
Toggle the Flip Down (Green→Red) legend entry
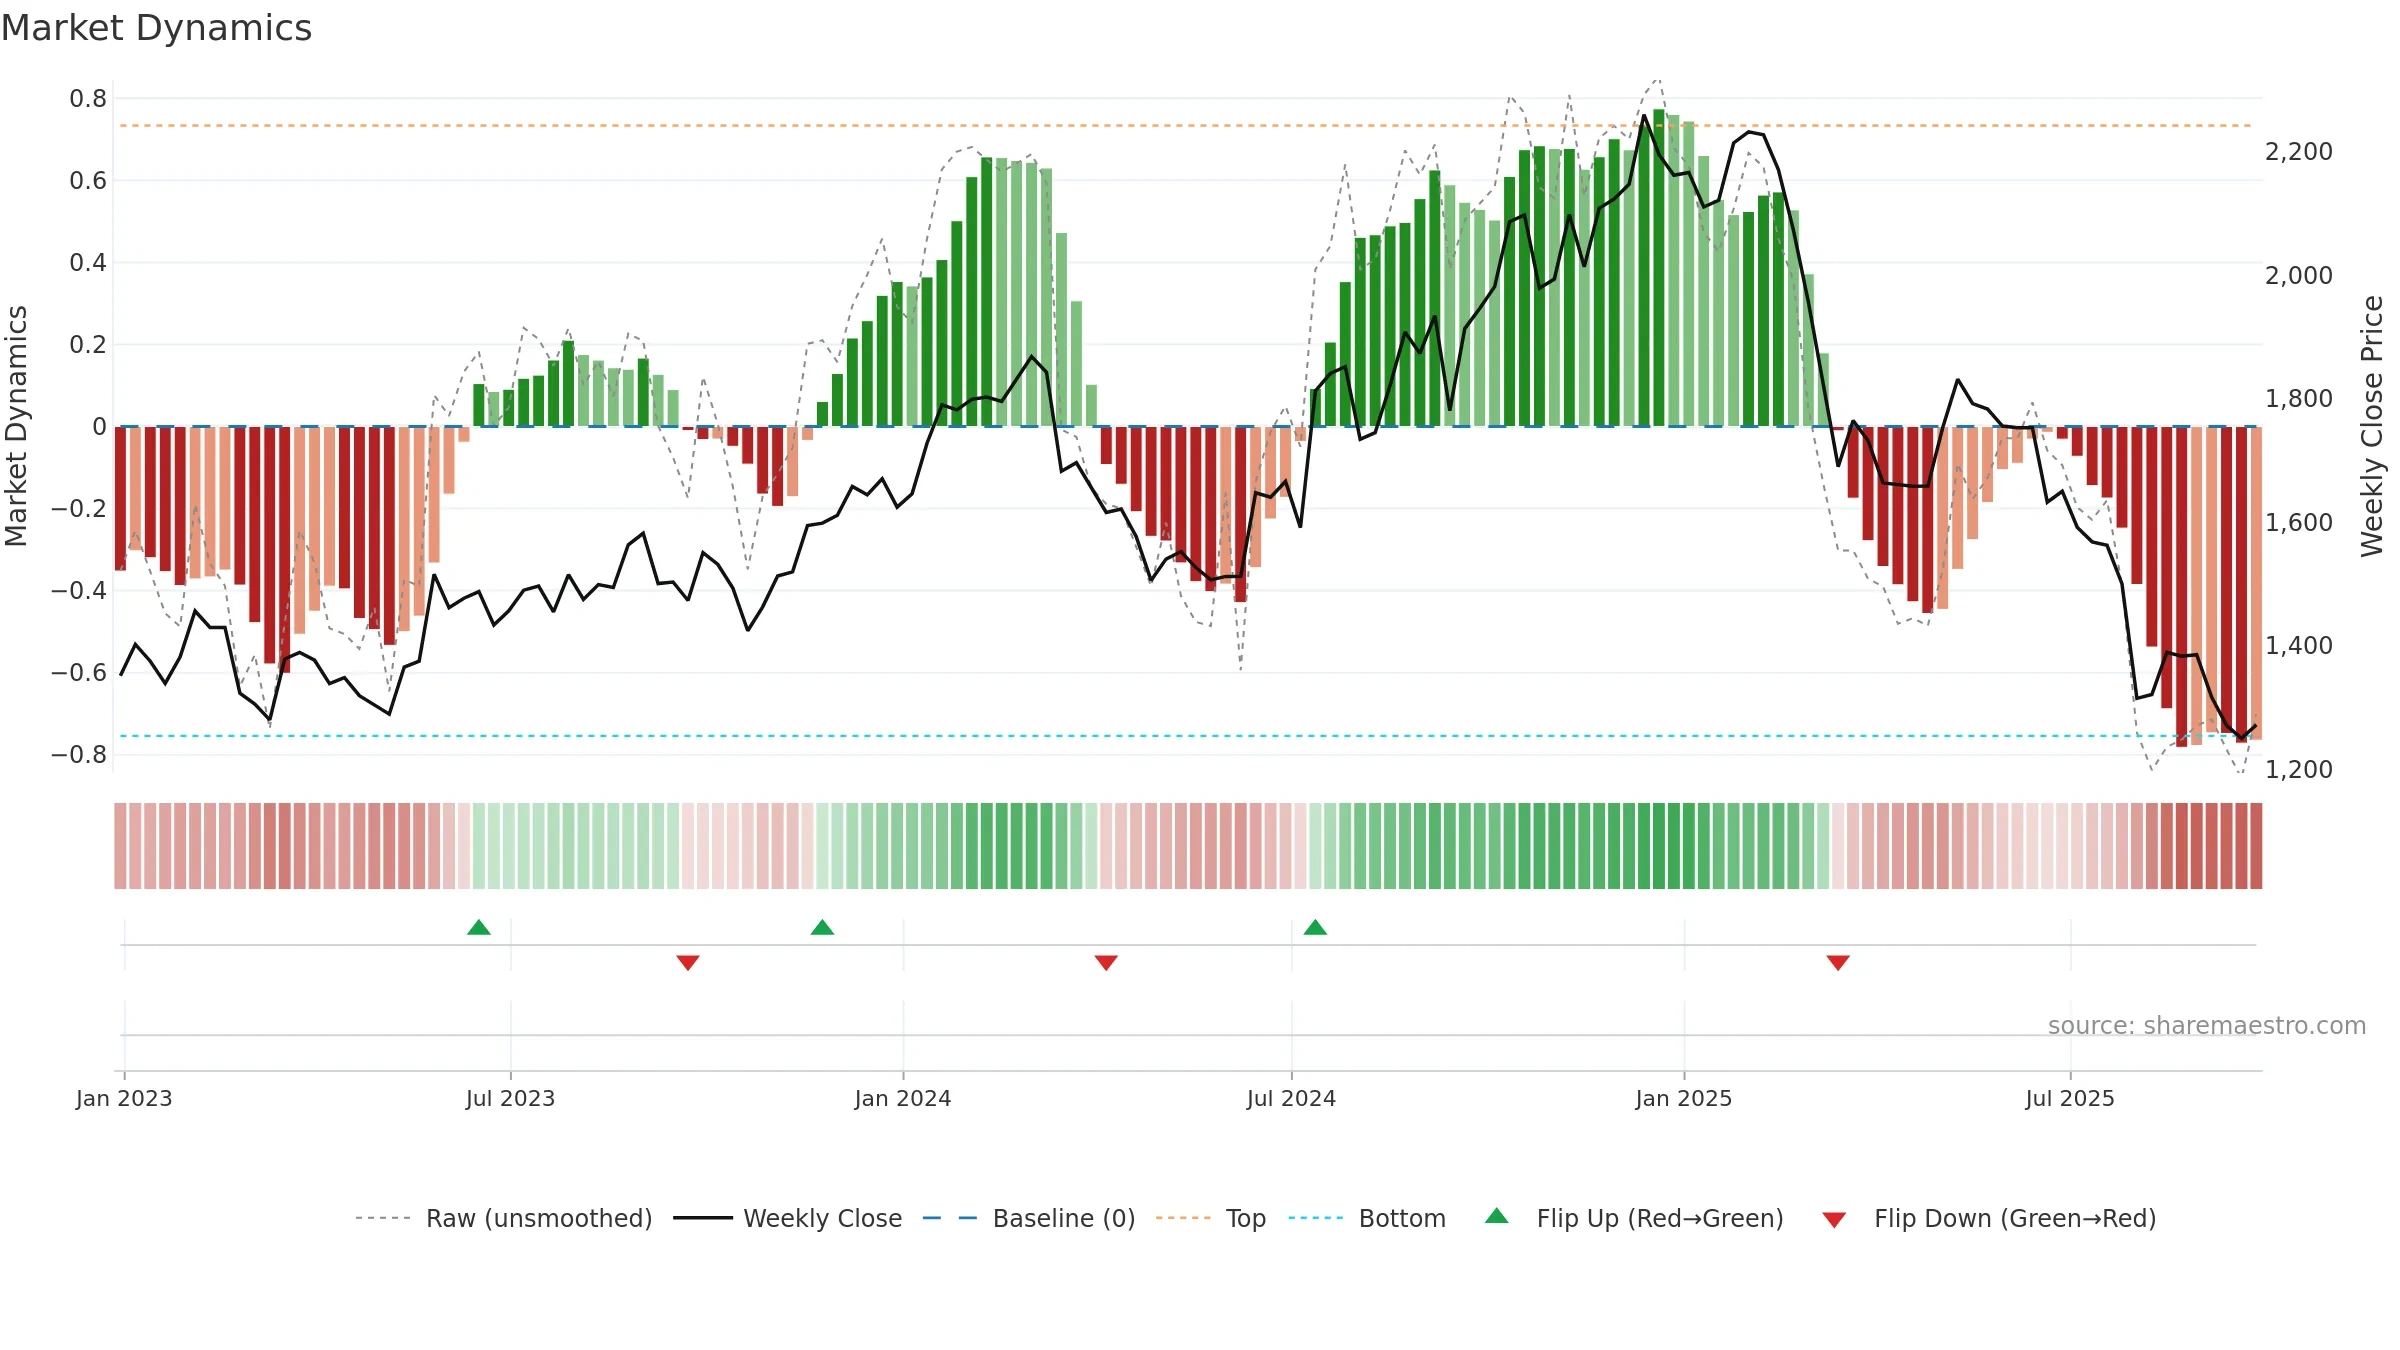1989,1218
